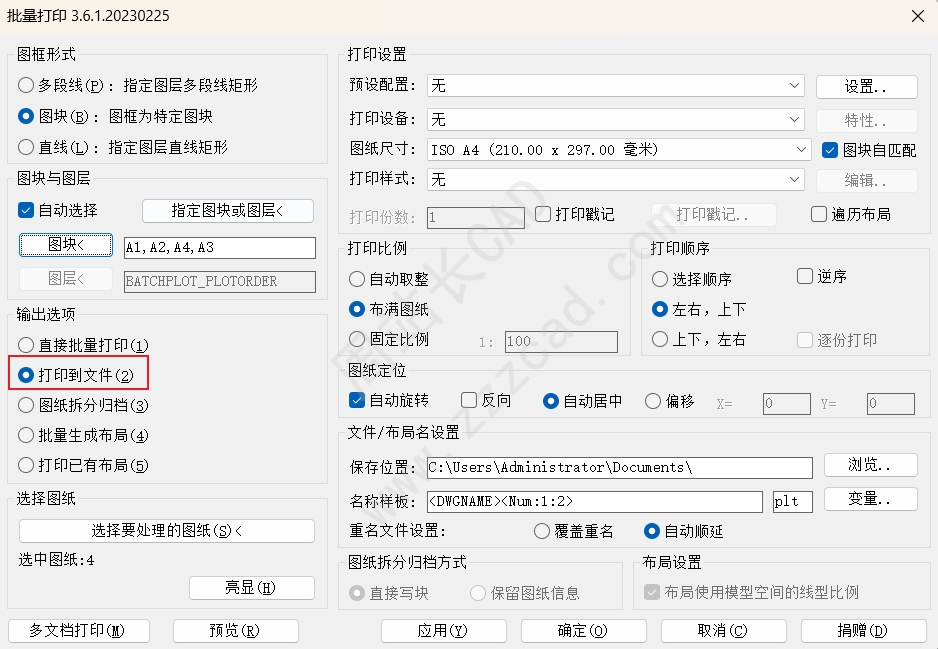Expand the 打印样式 dropdown
Screen dimensions: 938x649
[794, 180]
